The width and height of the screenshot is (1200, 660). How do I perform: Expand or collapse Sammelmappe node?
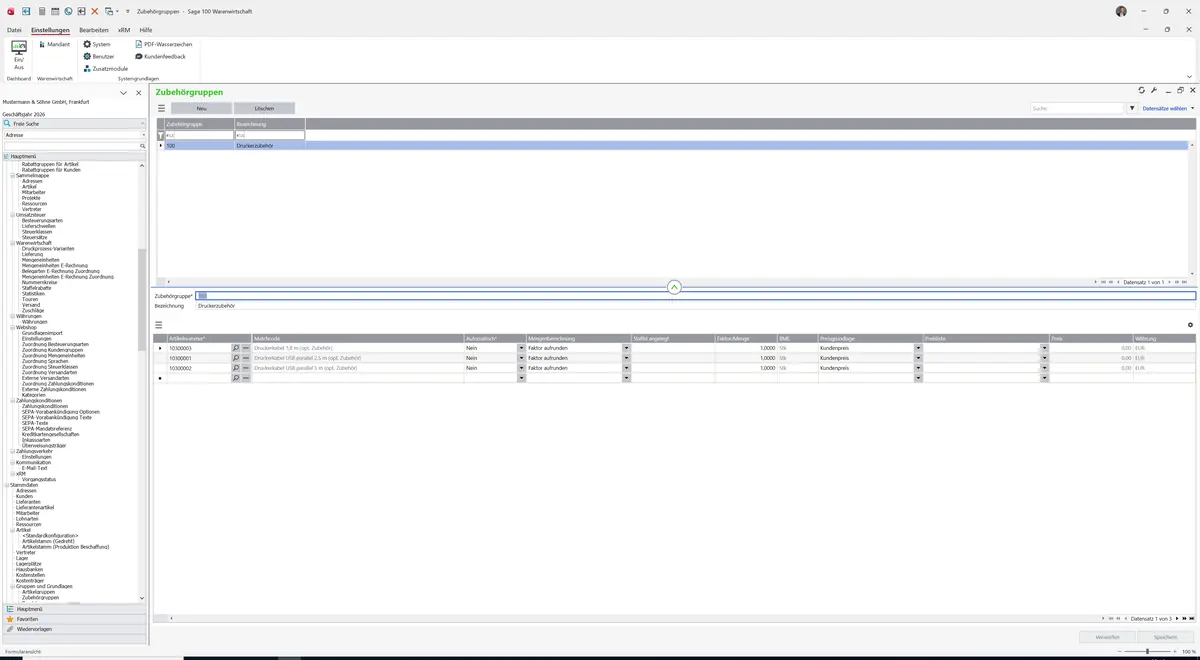(12, 176)
